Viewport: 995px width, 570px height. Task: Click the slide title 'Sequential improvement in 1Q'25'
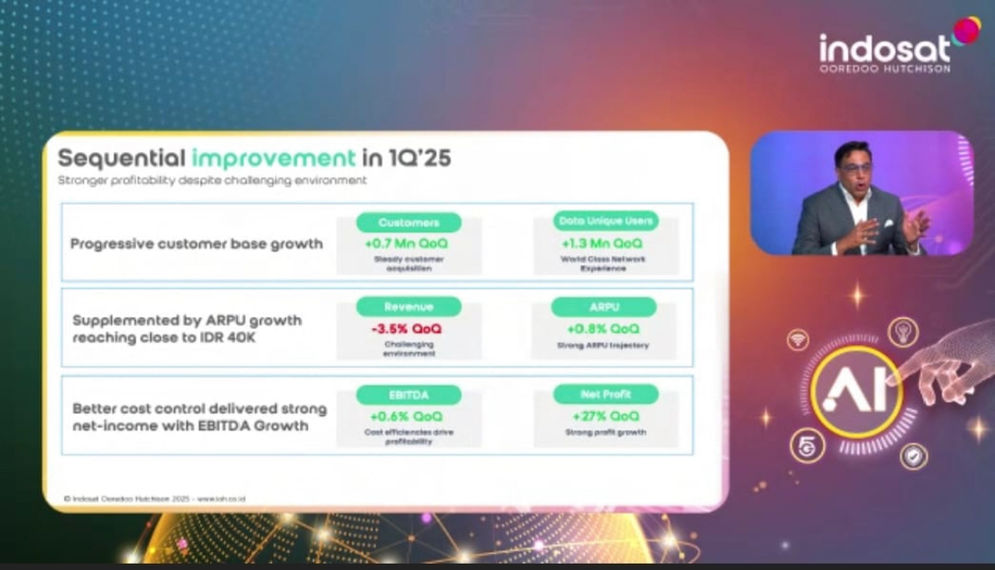pyautogui.click(x=254, y=158)
